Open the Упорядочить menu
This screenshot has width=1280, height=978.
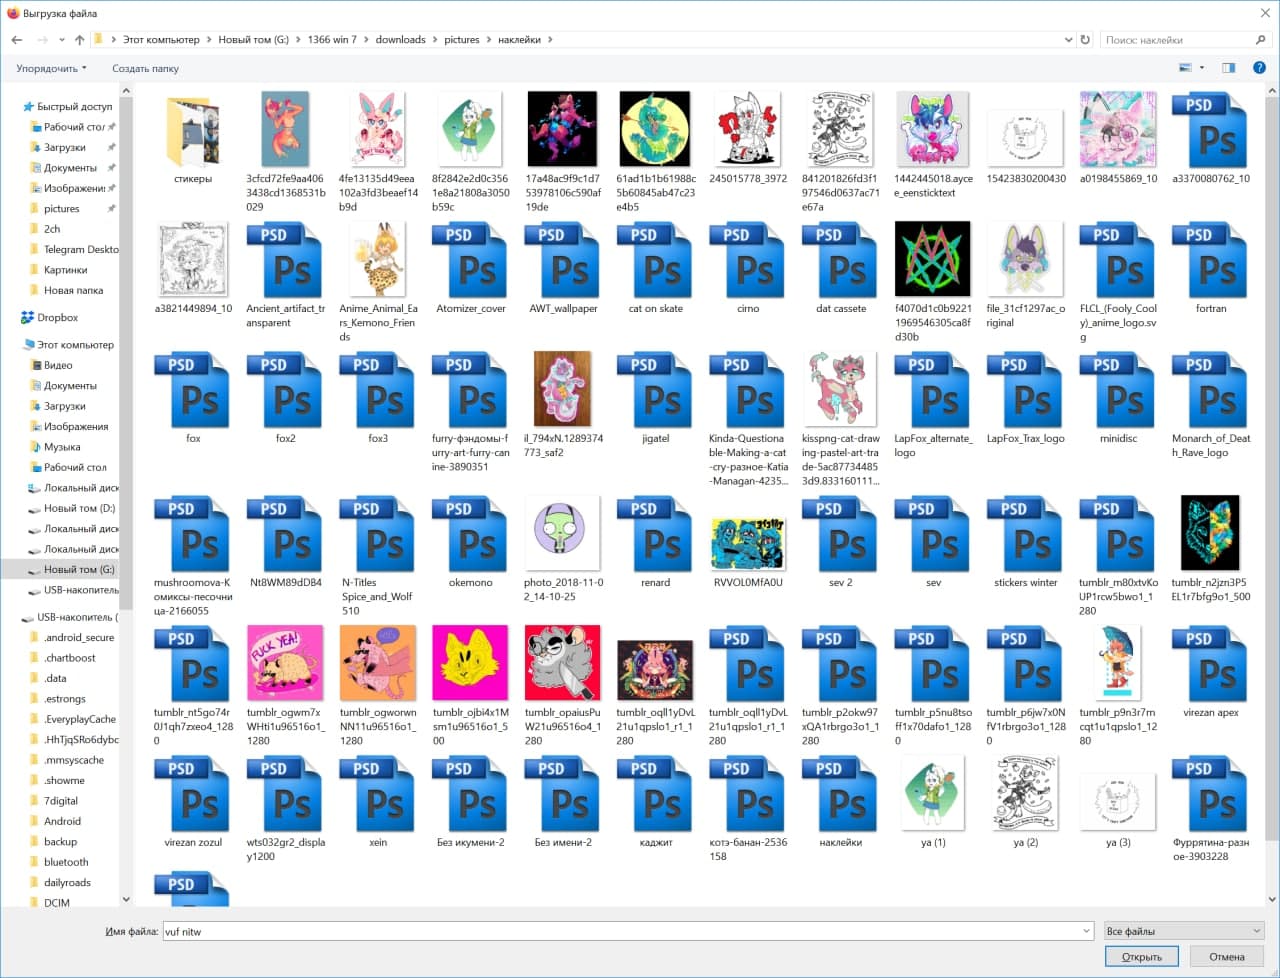tap(51, 68)
